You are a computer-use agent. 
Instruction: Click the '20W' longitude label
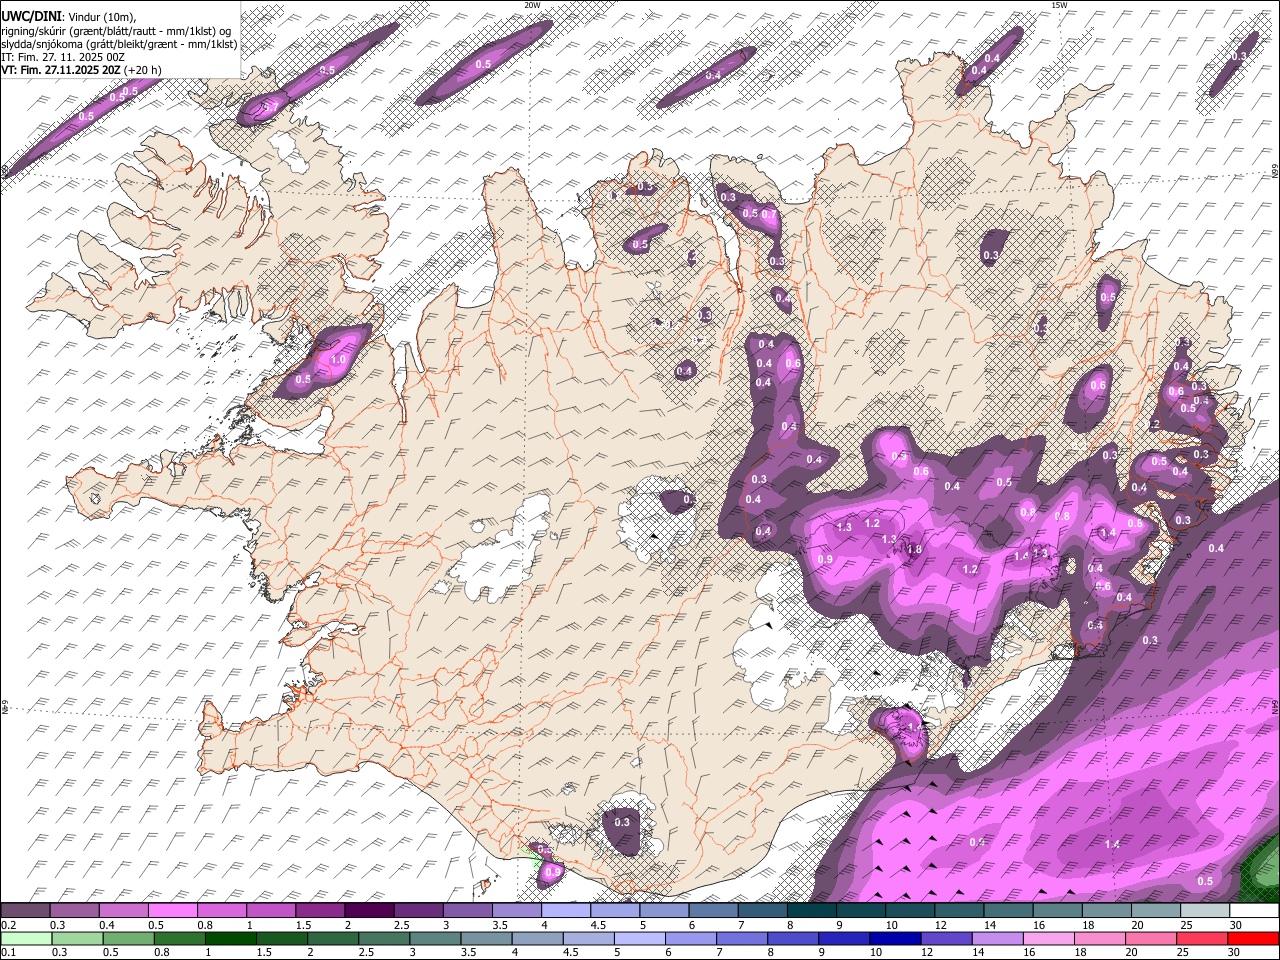coord(533,5)
